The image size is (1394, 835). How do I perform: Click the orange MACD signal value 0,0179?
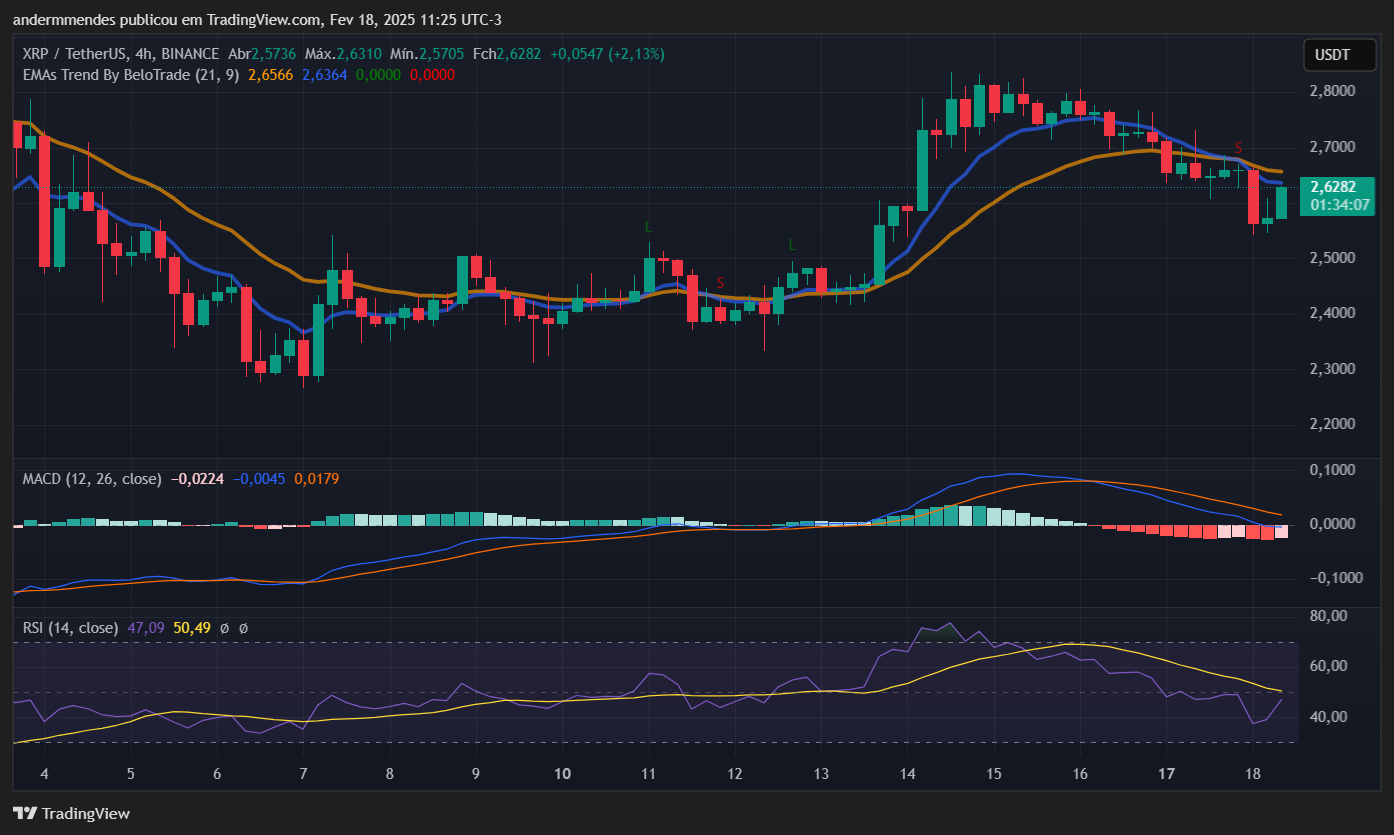317,479
